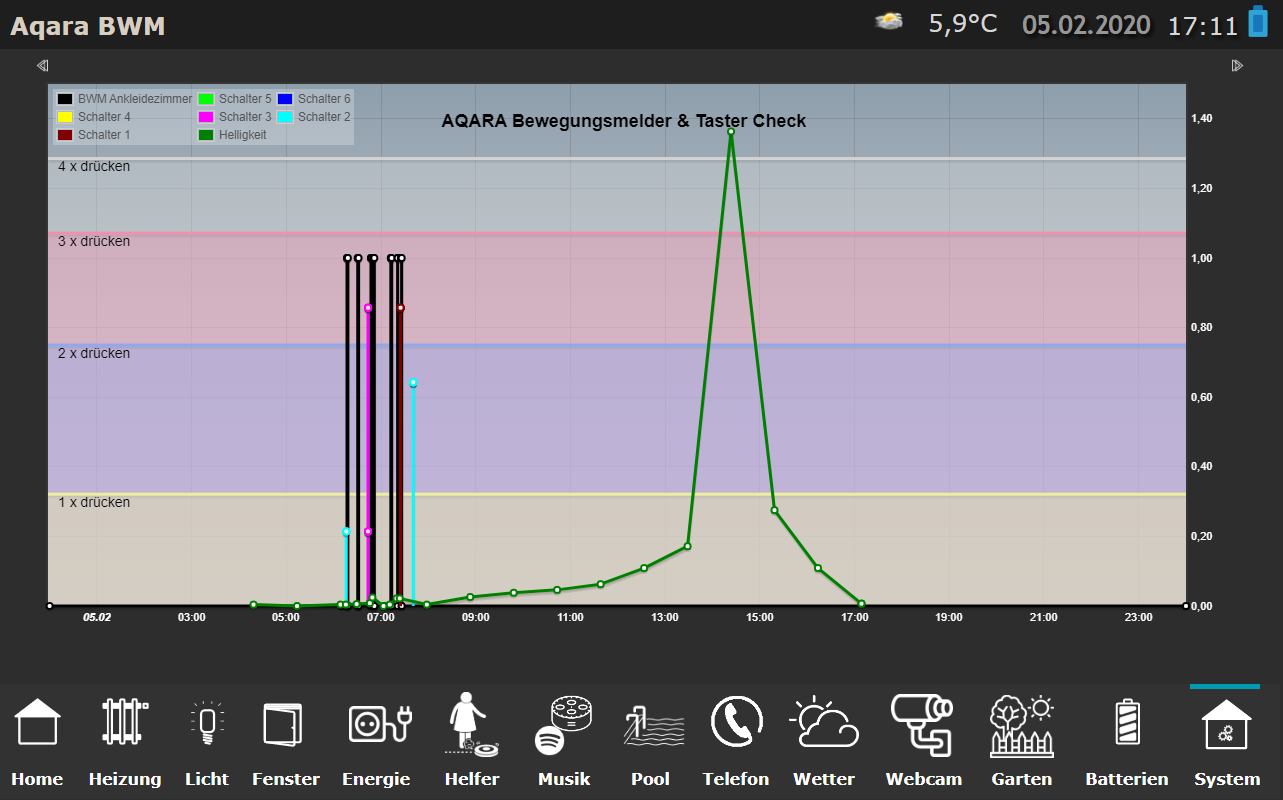Click the 17:11 clock display
The width and height of the screenshot is (1283, 800).
1203,25
